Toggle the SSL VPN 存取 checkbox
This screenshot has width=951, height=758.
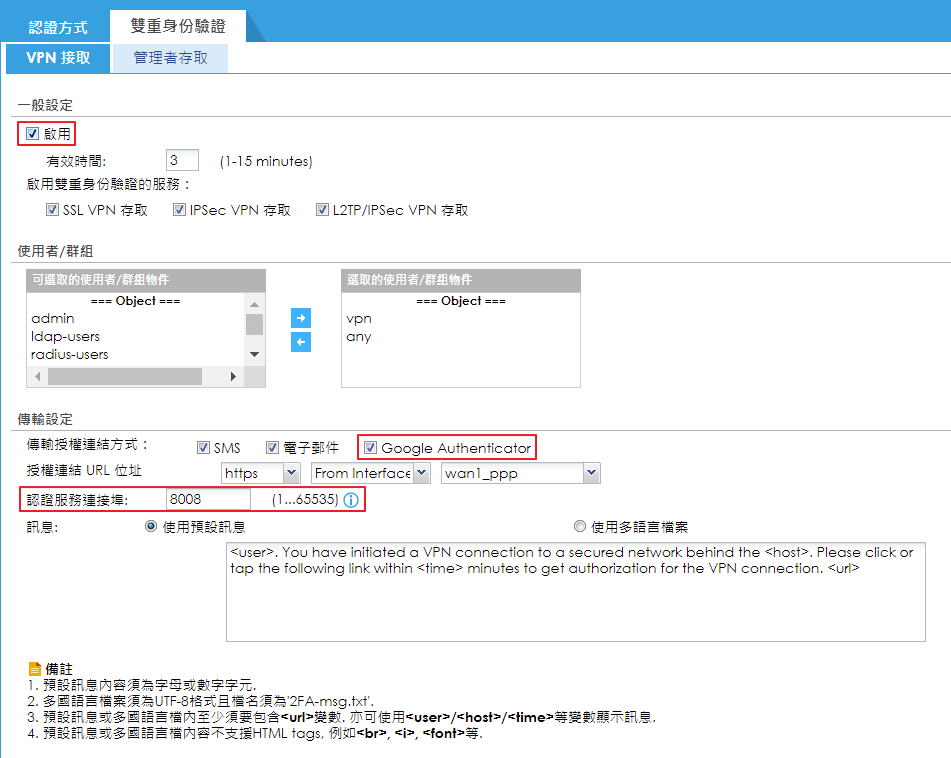point(52,210)
